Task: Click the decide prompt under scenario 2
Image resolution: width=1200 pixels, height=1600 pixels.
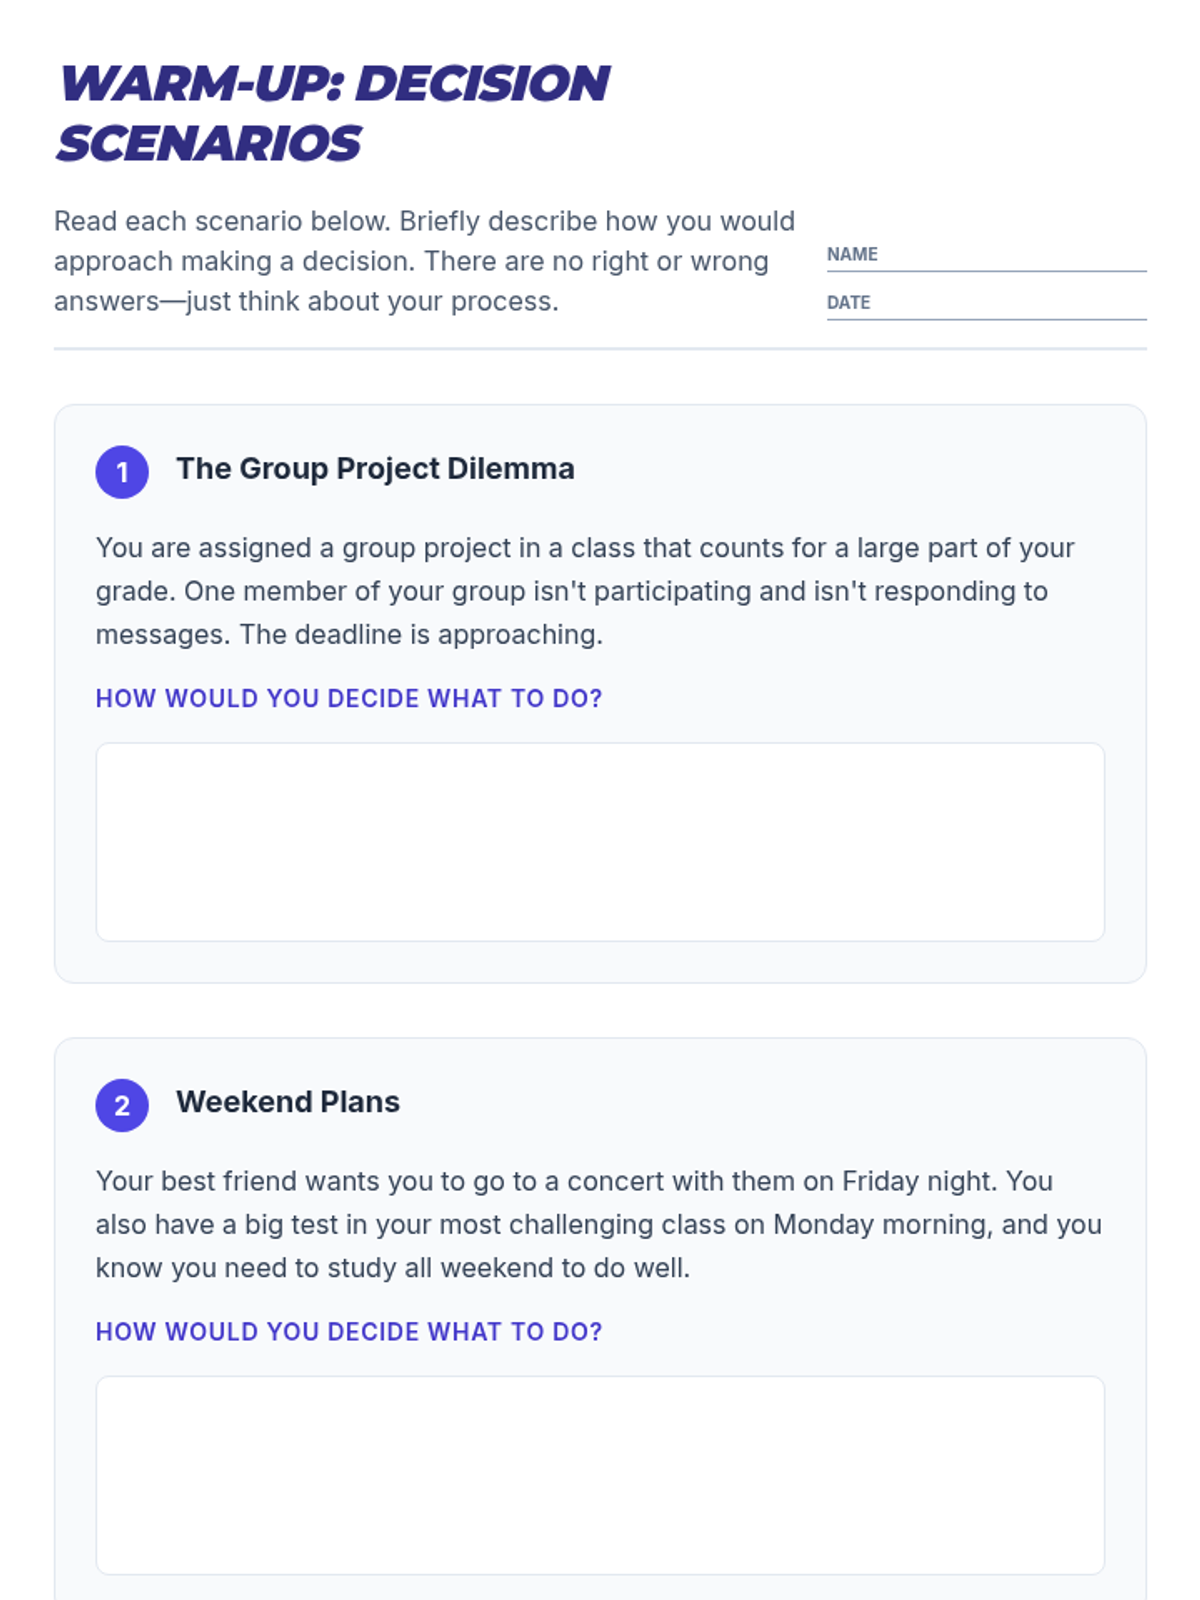Action: point(349,1332)
